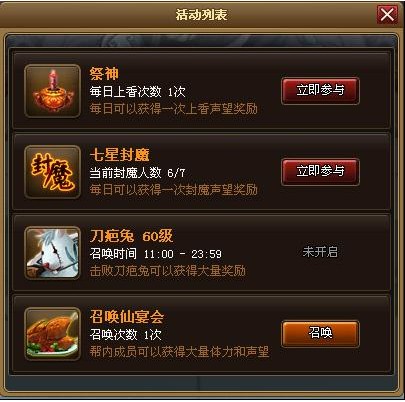405x402 pixels.
Task: Click the scarred rabbit 刀疤兔 portrait
Action: tap(53, 253)
